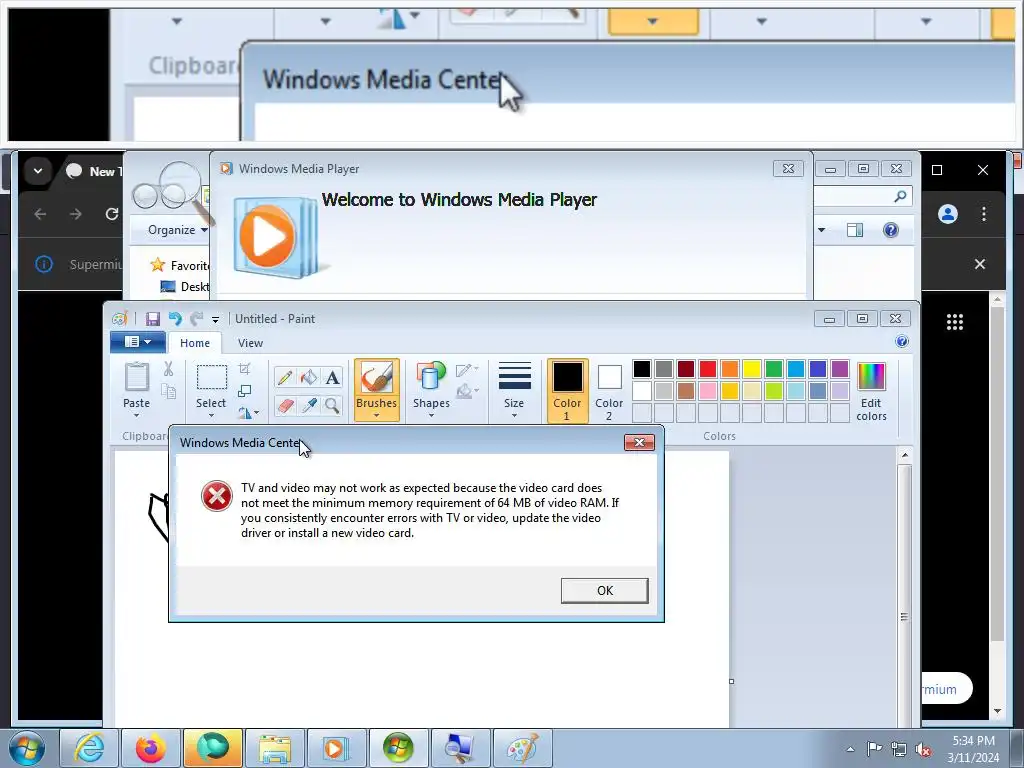Choose the green color swatch
The width and height of the screenshot is (1024, 768).
pyautogui.click(x=773, y=369)
